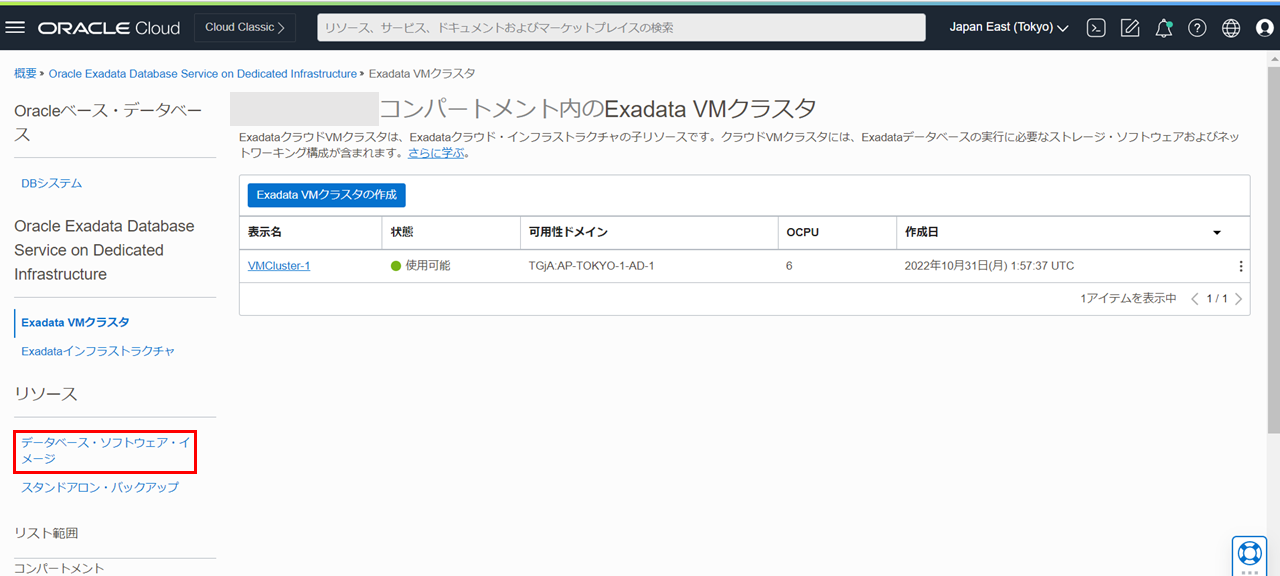Open the help question mark menu
Viewport: 1280px width, 576px height.
(1197, 28)
